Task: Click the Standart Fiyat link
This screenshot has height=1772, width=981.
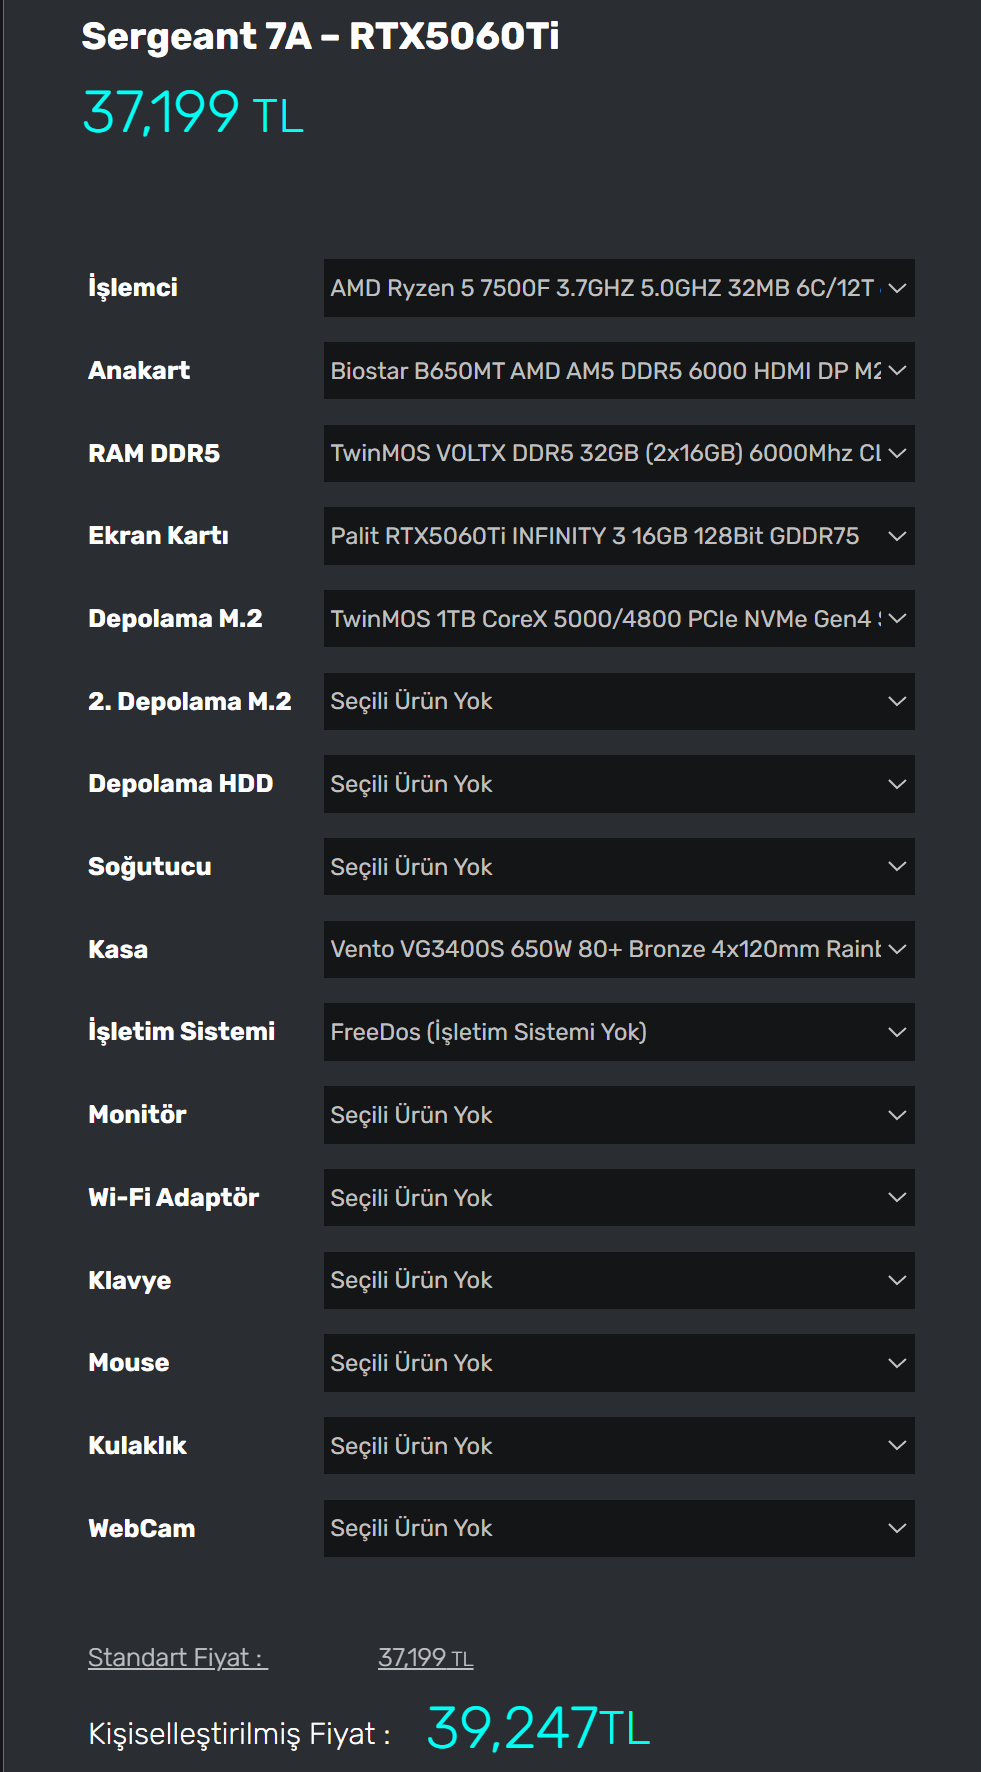Action: [x=177, y=1658]
